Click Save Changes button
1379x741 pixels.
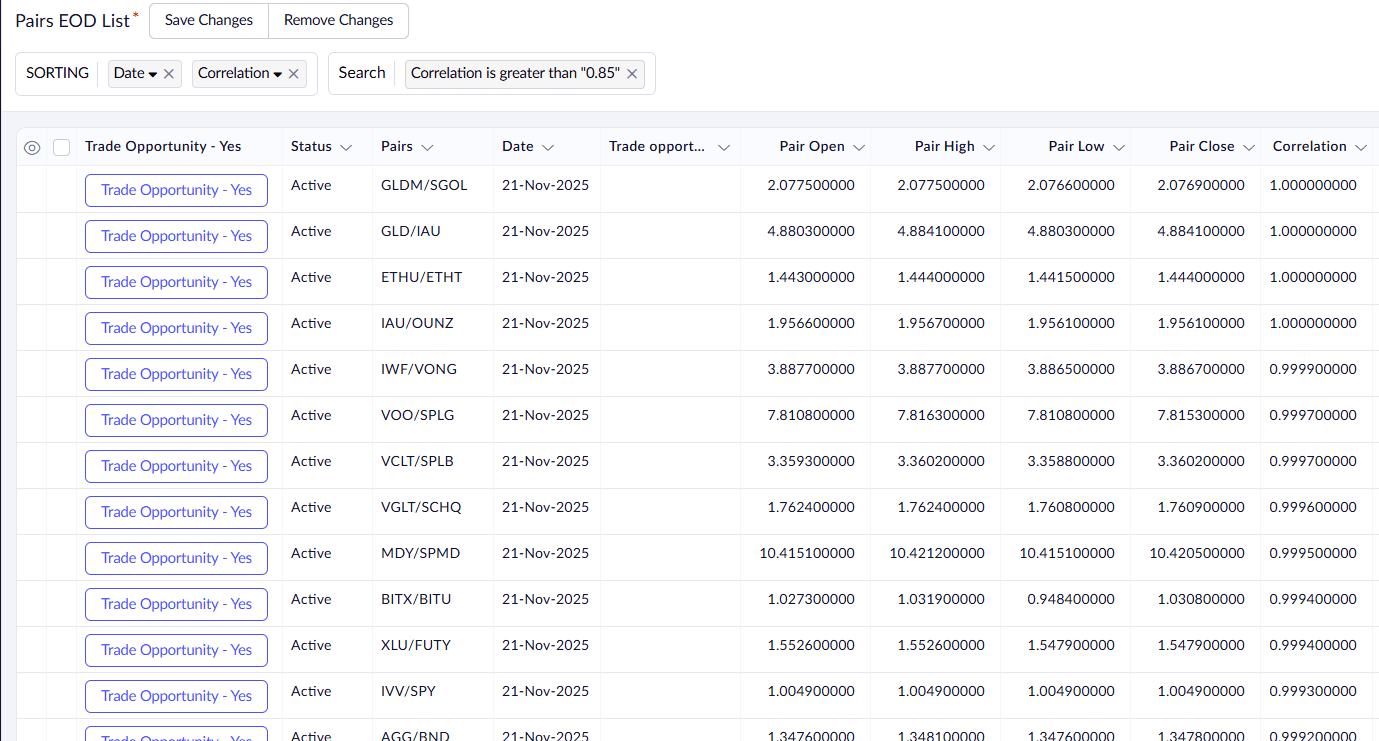pos(209,20)
